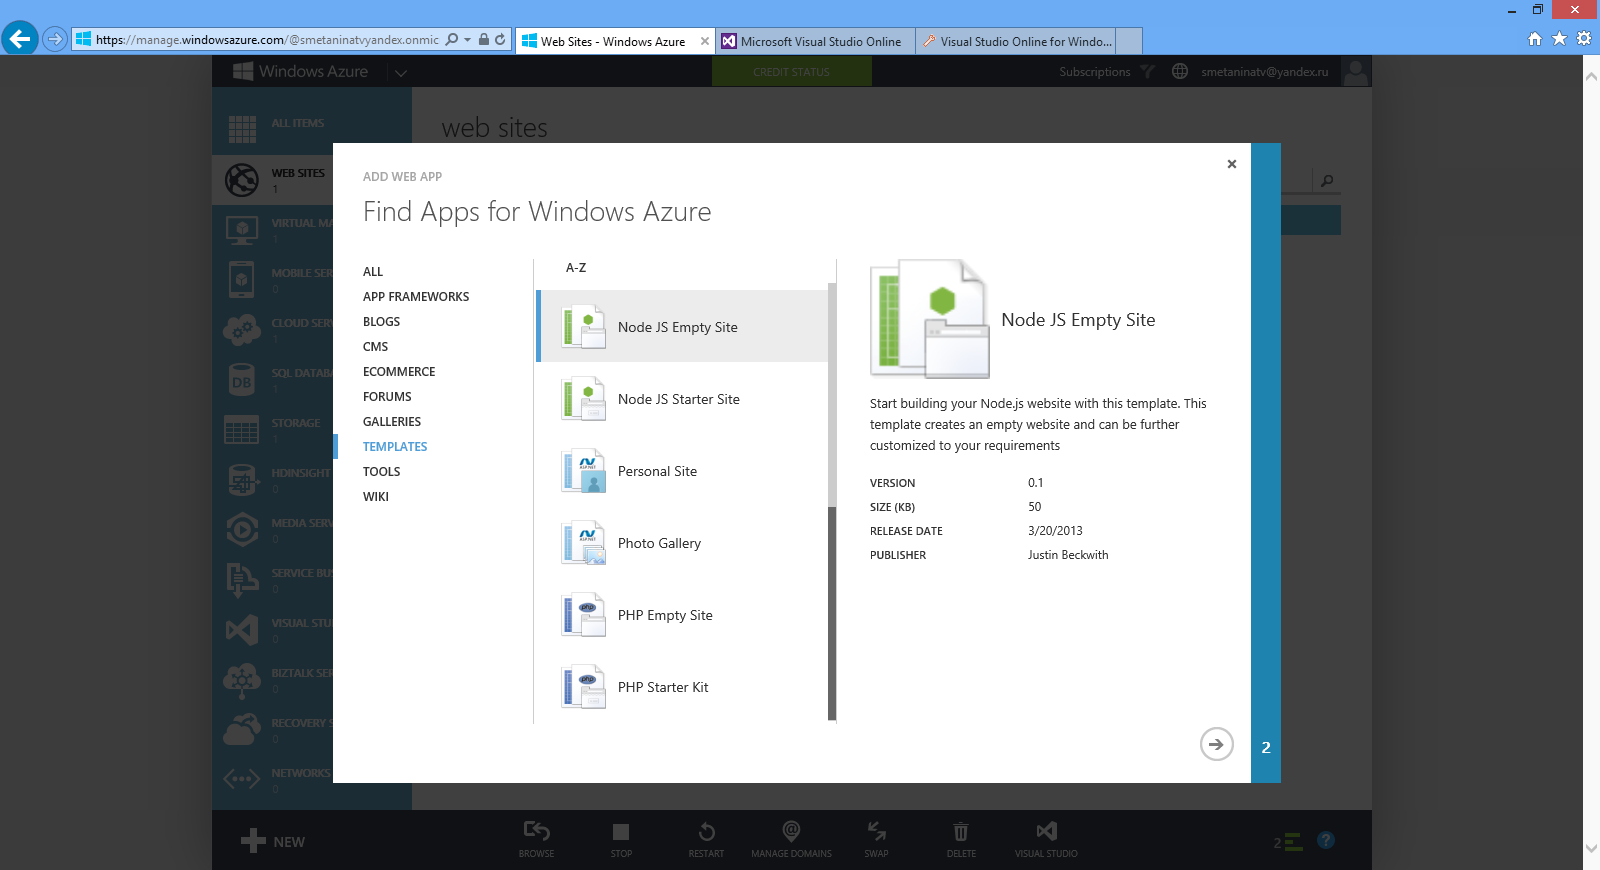Filter by CMS category
The height and width of the screenshot is (870, 1600).
tap(375, 347)
